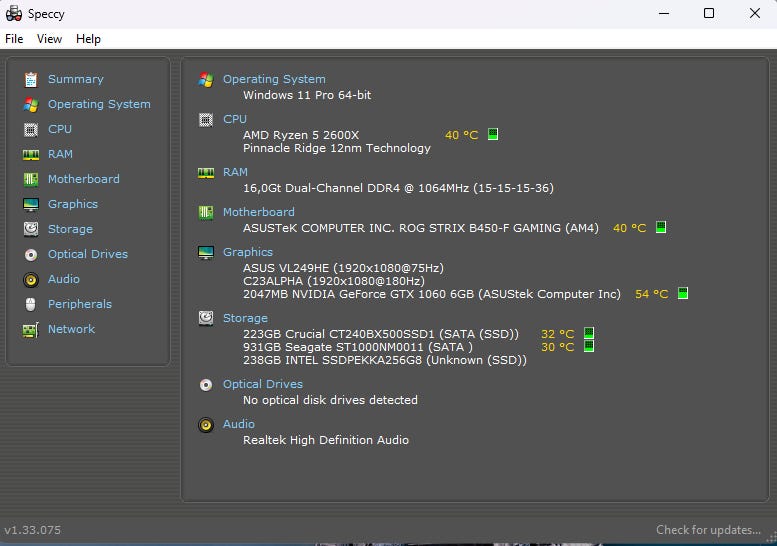
Task: Click the Audio heading link in summary
Action: coord(239,424)
